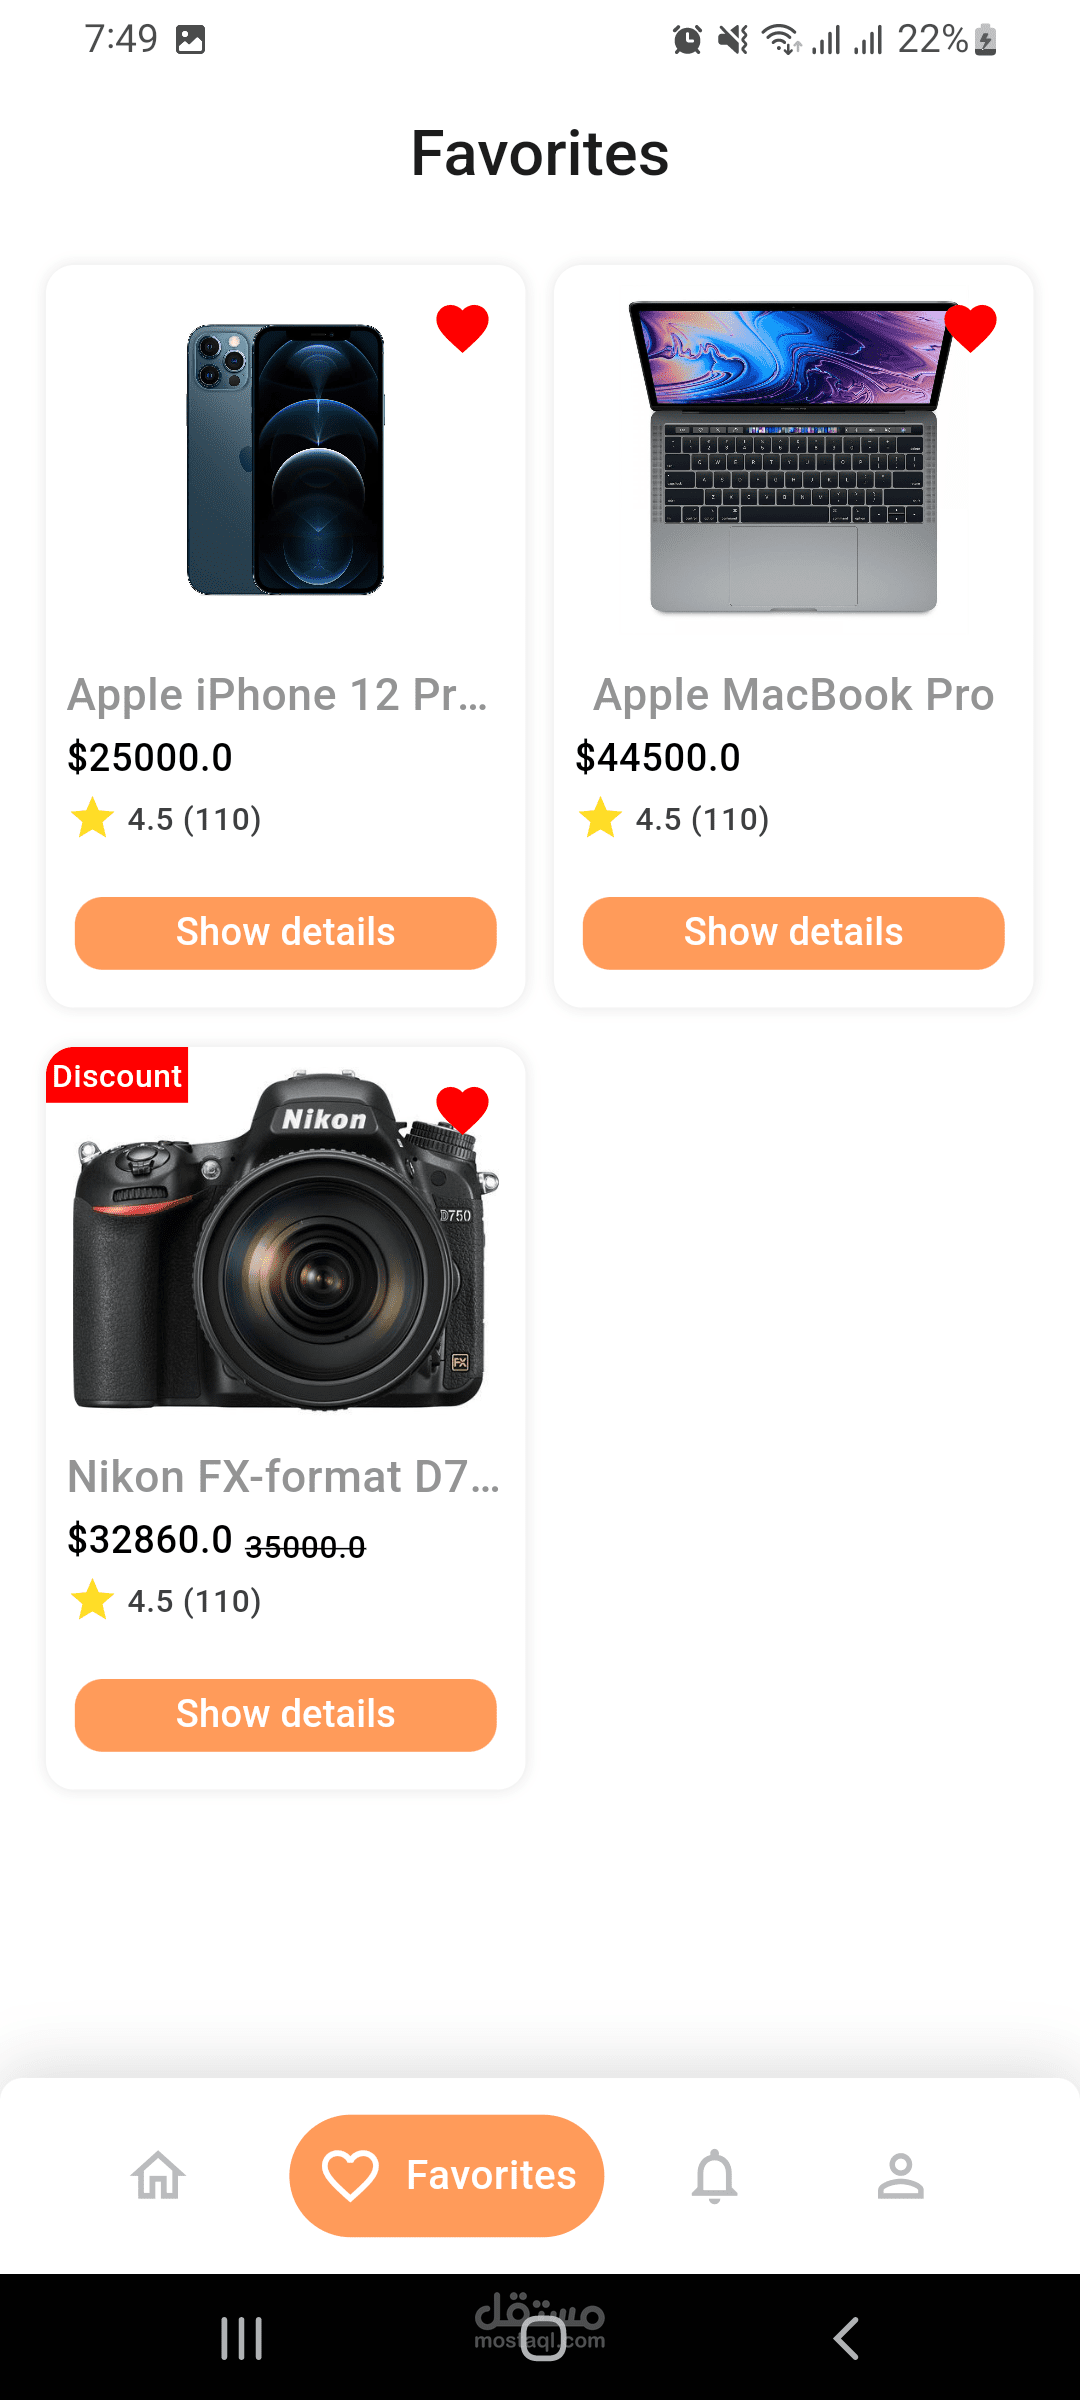
Task: Open the notifications bell icon
Action: point(714,2176)
